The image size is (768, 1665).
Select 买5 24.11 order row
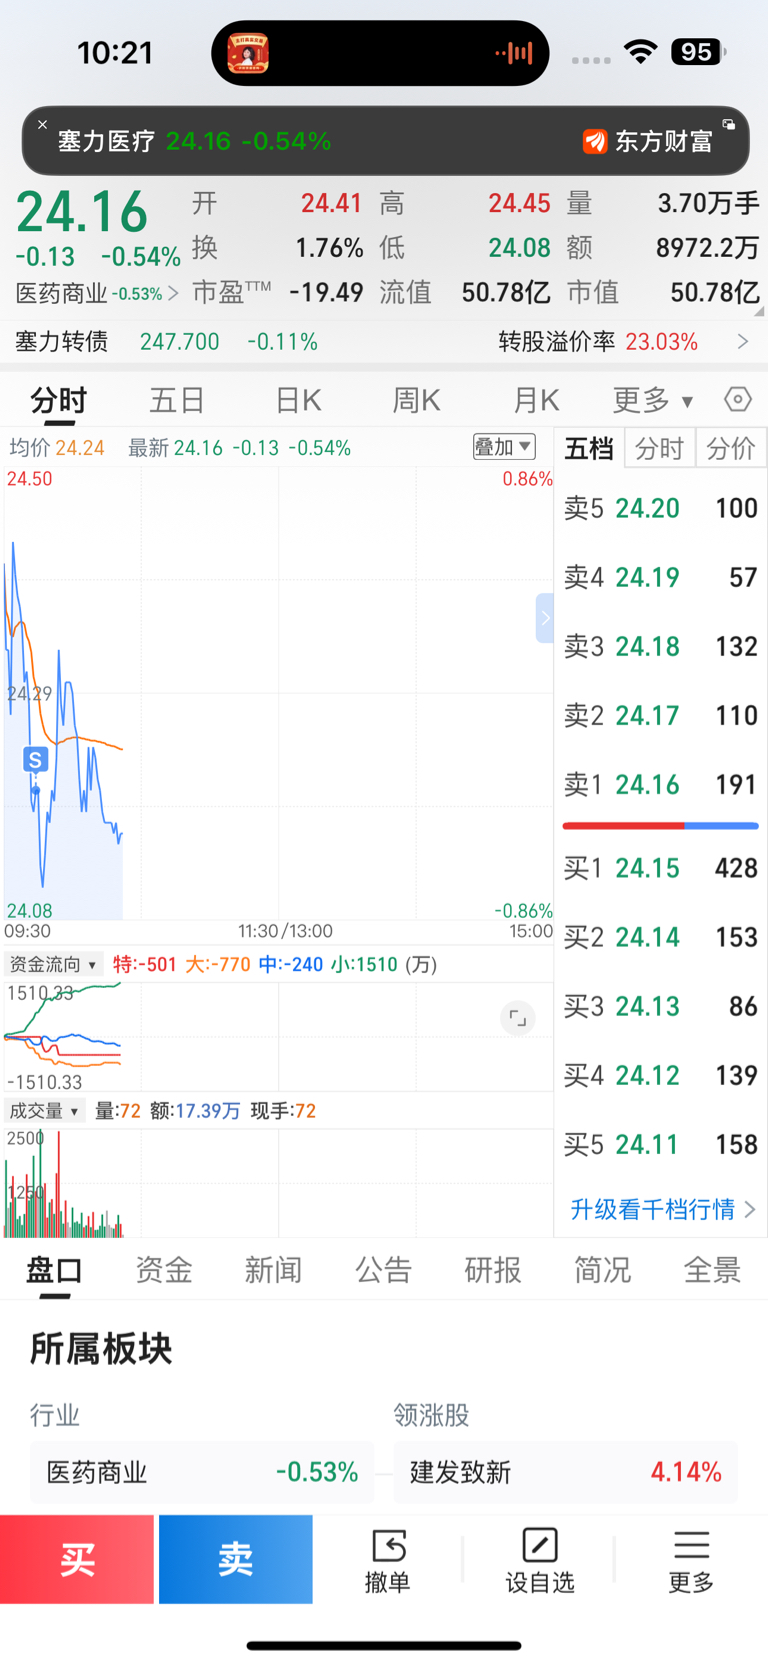coord(661,1144)
